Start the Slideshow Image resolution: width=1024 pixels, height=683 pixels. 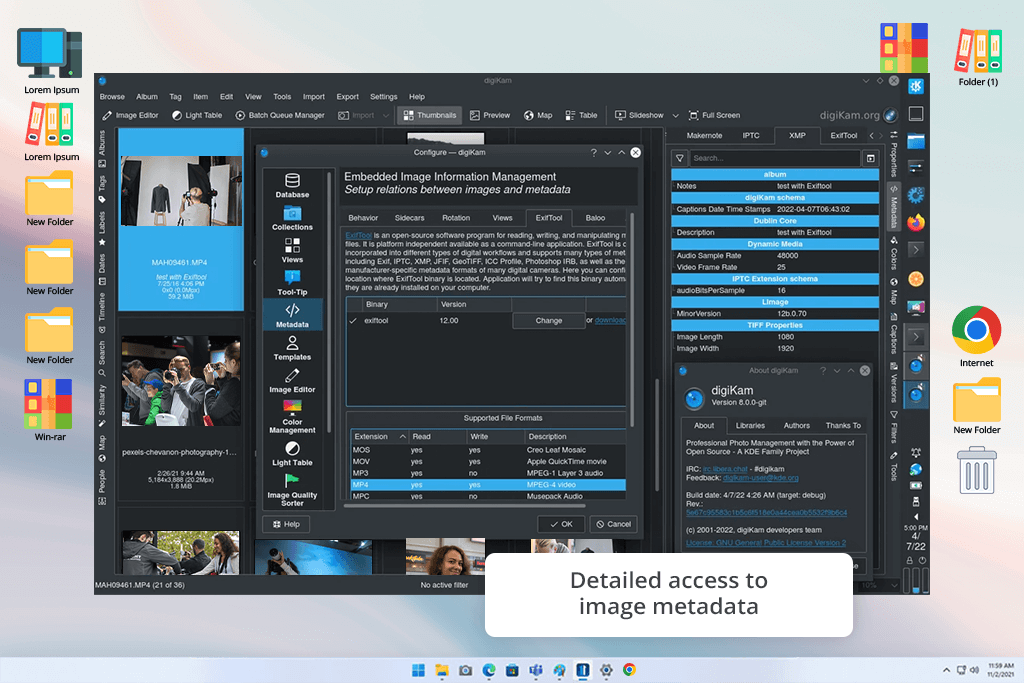[x=639, y=116]
